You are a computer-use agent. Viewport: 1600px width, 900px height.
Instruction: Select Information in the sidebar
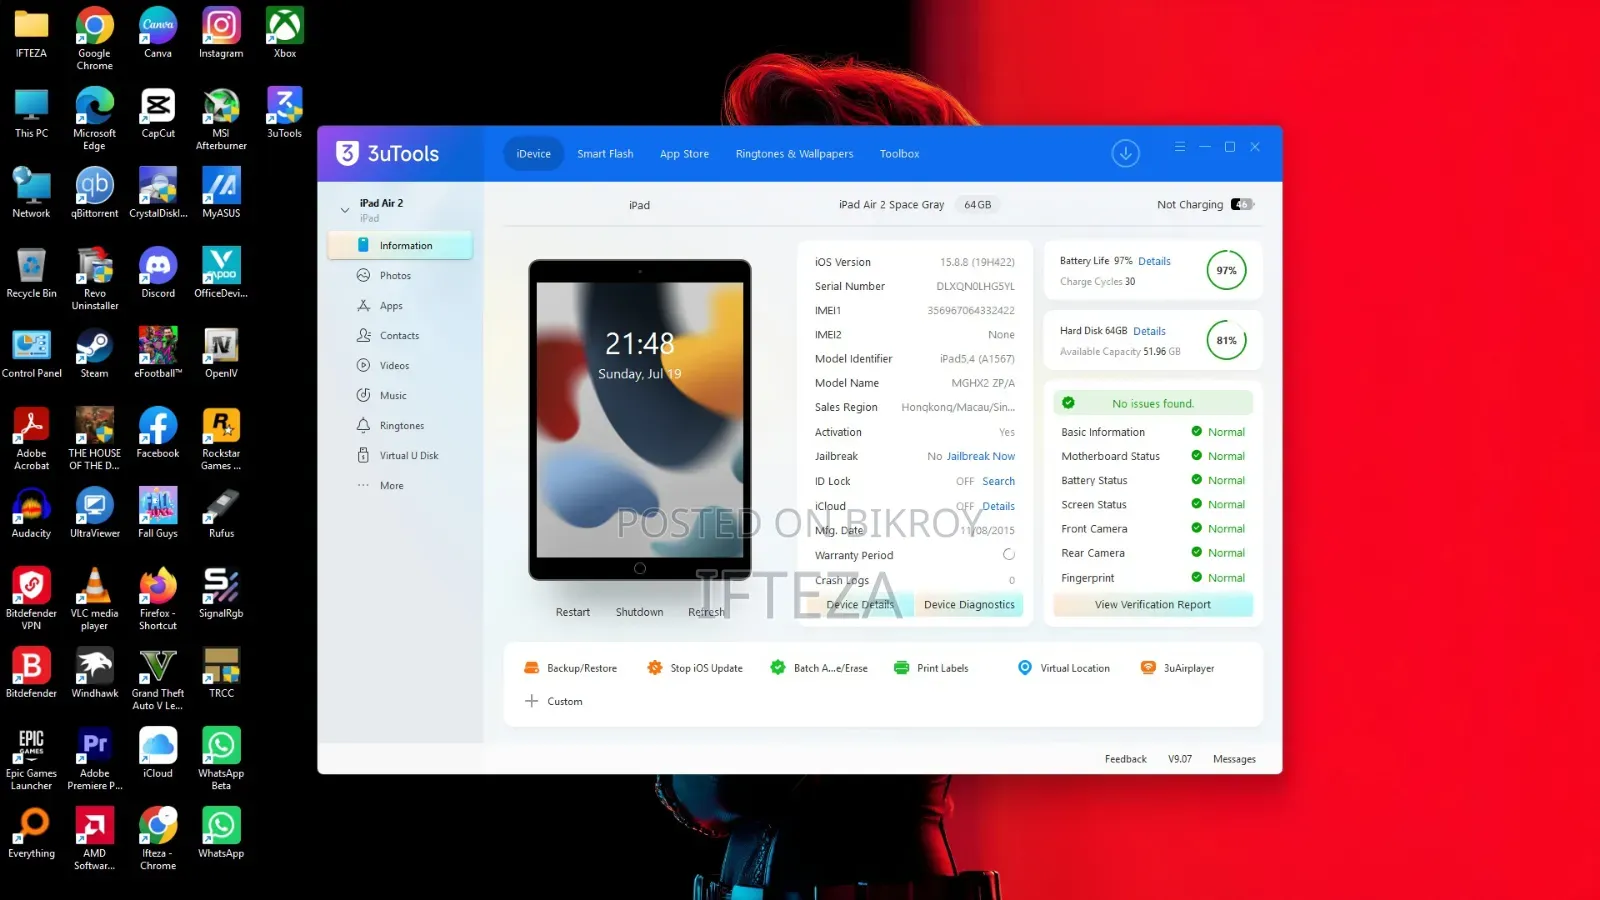pyautogui.click(x=400, y=246)
